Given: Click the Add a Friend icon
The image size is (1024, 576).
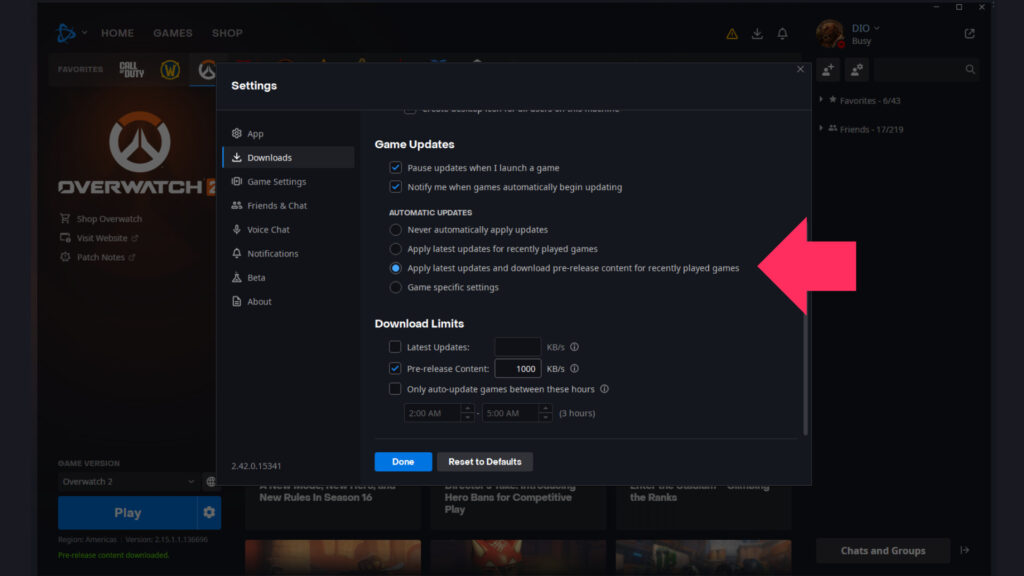Looking at the screenshot, I should (x=829, y=69).
